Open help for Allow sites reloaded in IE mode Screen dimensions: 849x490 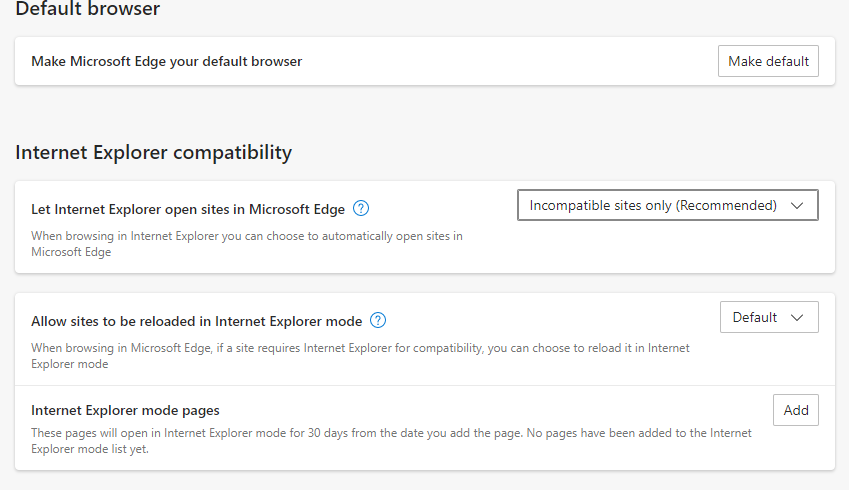[378, 321]
